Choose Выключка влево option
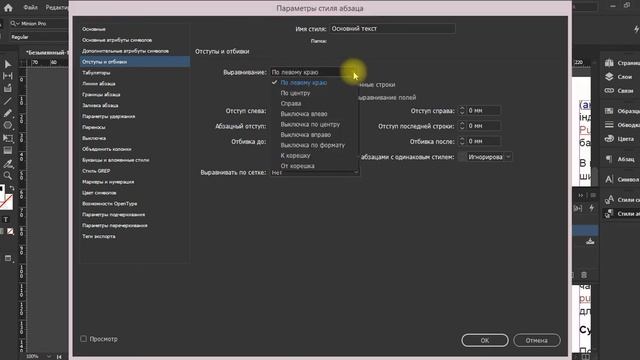Screen dimensions: 640x360 304,114
